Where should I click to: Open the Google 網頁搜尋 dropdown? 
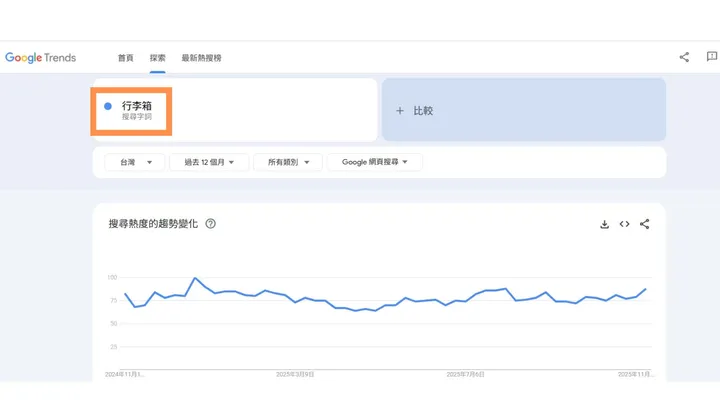374,162
